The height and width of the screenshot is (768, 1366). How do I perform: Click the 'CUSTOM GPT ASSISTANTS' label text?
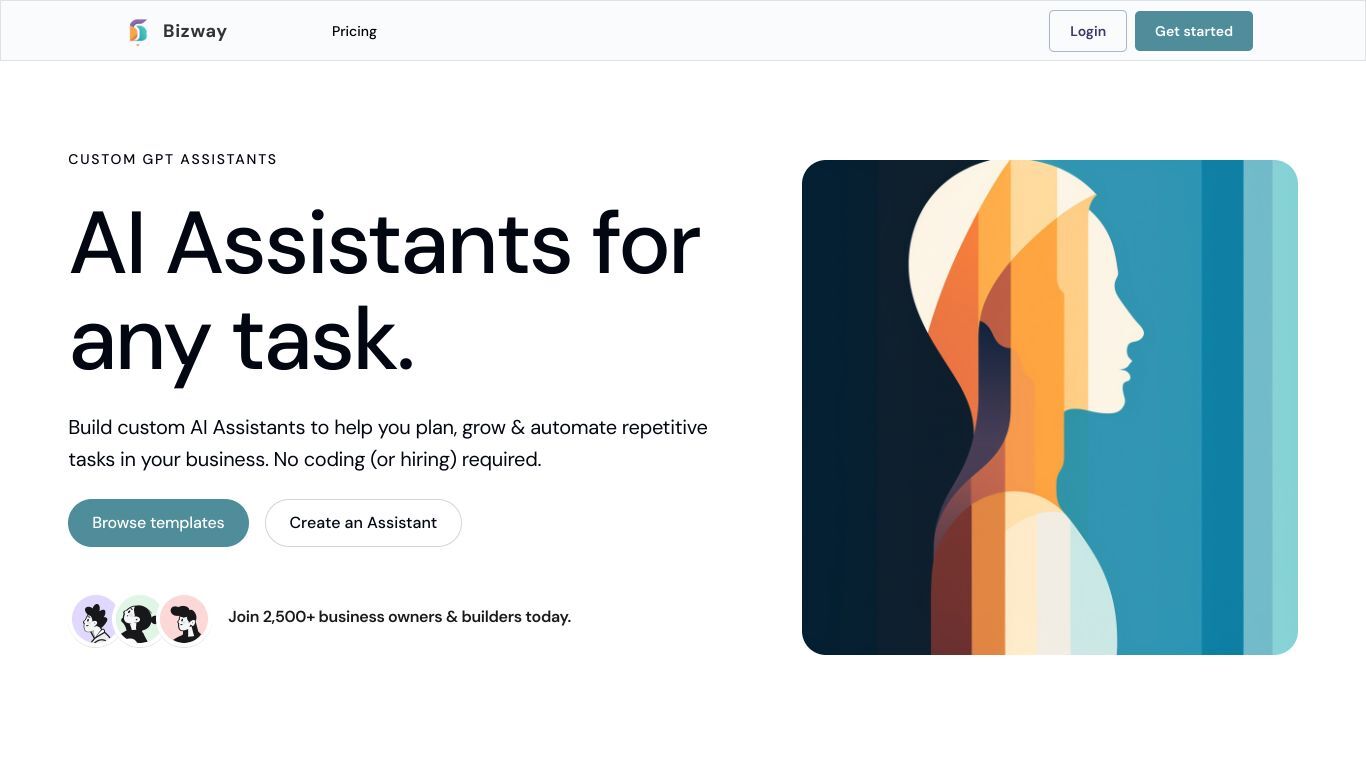[x=173, y=159]
